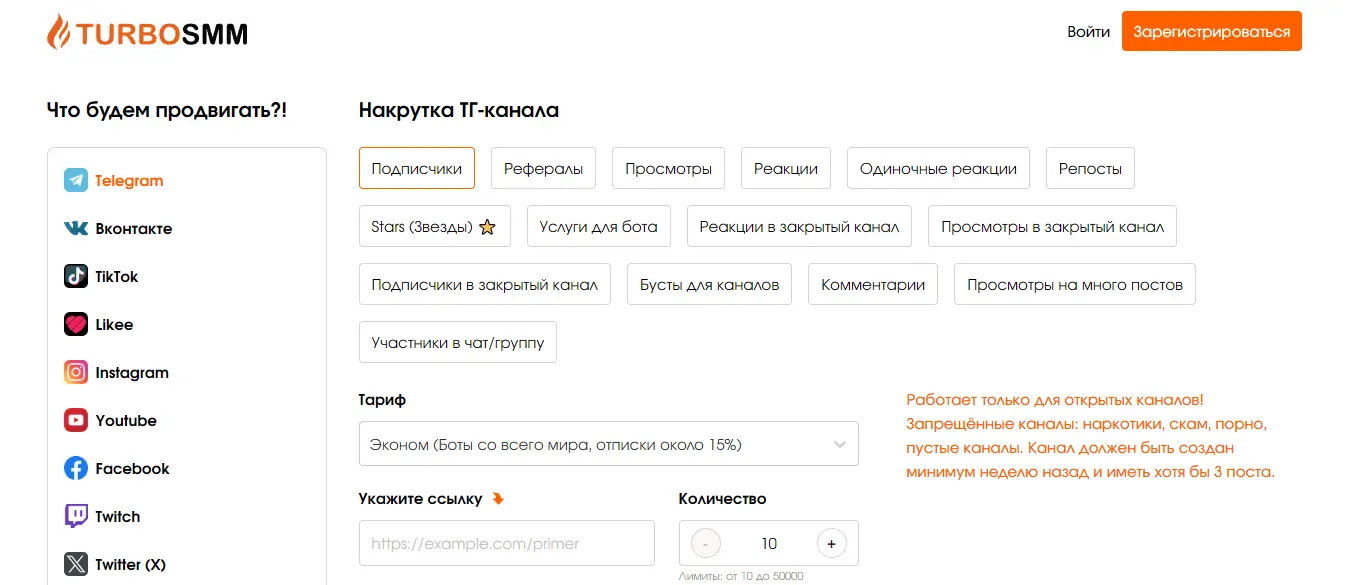Click the TurboSMM flame logo
This screenshot has width=1345, height=585.
pyautogui.click(x=59, y=33)
